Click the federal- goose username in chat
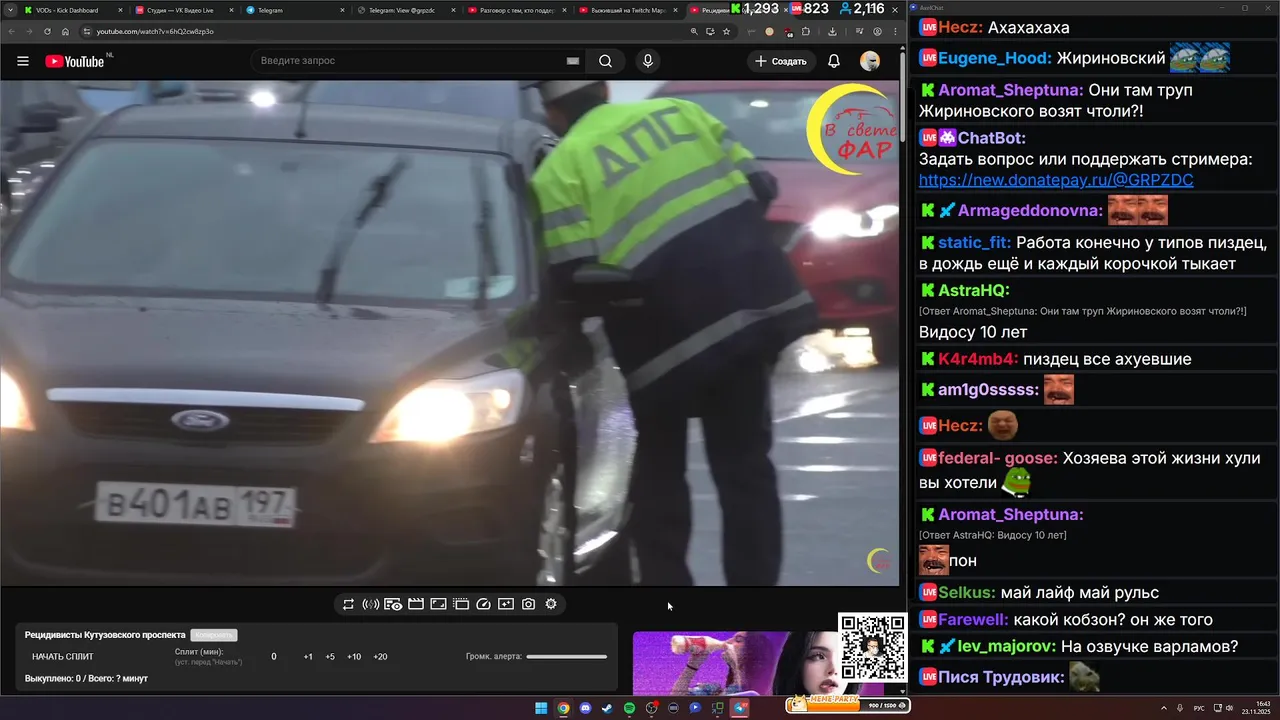The image size is (1280, 720). tap(997, 458)
